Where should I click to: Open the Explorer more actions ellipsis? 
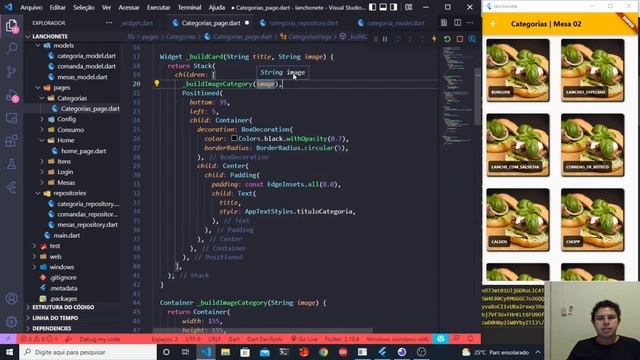[x=109, y=23]
